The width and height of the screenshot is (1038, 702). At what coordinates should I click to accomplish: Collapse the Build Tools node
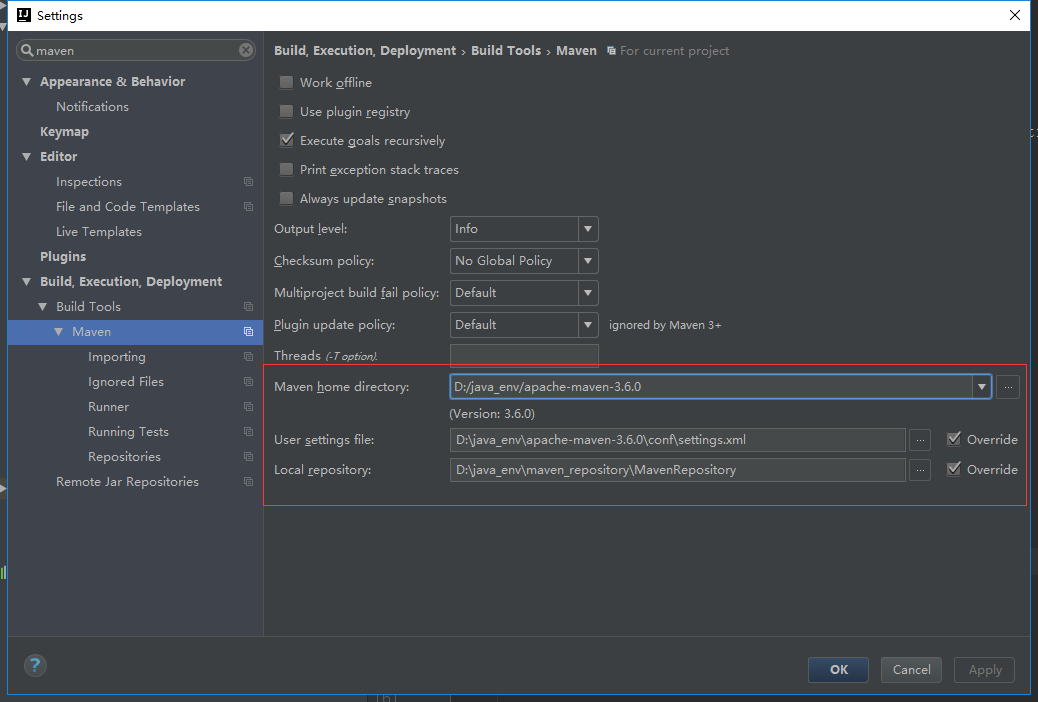(x=42, y=307)
